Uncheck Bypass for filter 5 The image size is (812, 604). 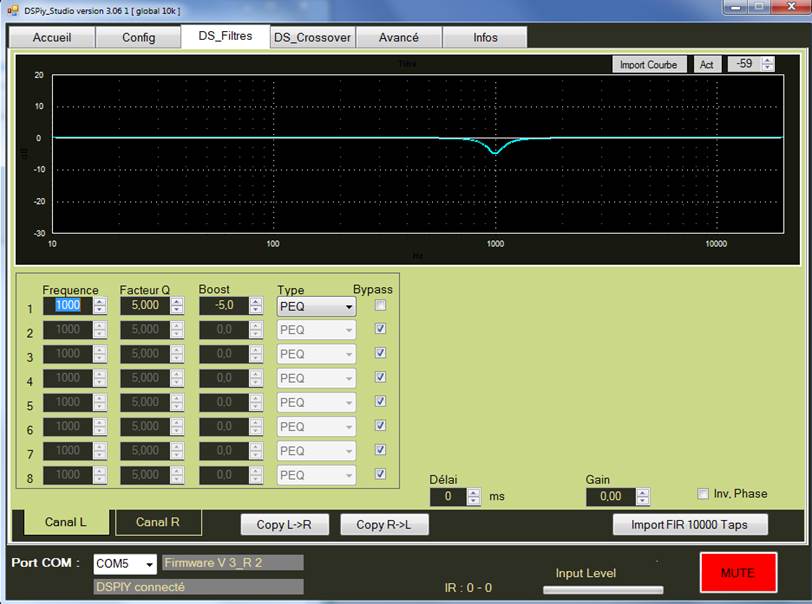380,401
